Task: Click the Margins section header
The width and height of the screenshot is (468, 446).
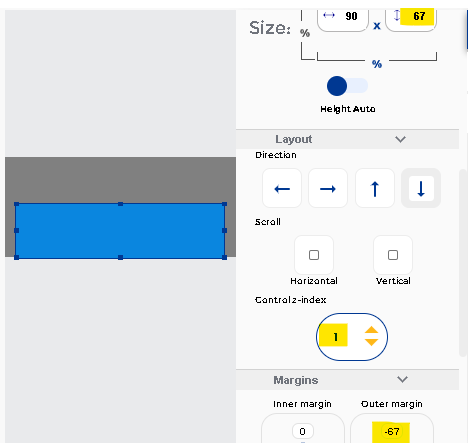Action: [x=347, y=380]
